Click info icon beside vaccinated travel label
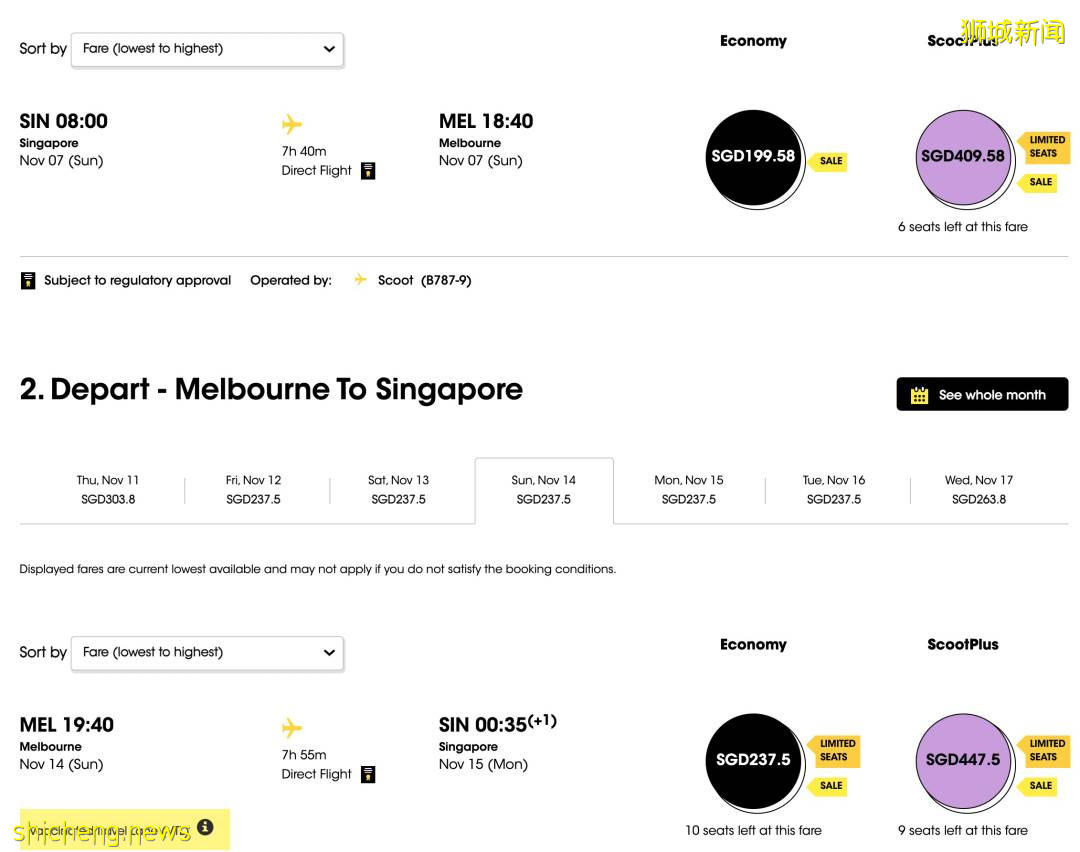The width and height of the screenshot is (1080, 852). [x=205, y=827]
